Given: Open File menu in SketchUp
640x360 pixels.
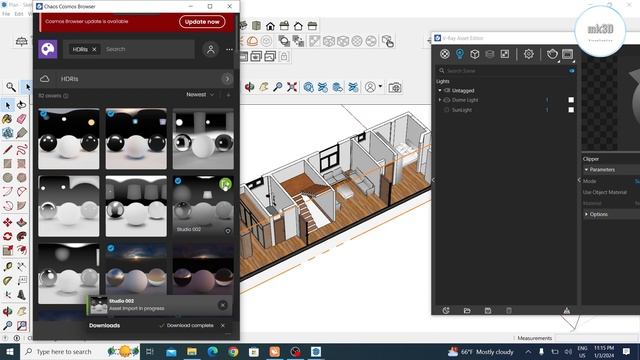Looking at the screenshot, I should (6, 14).
